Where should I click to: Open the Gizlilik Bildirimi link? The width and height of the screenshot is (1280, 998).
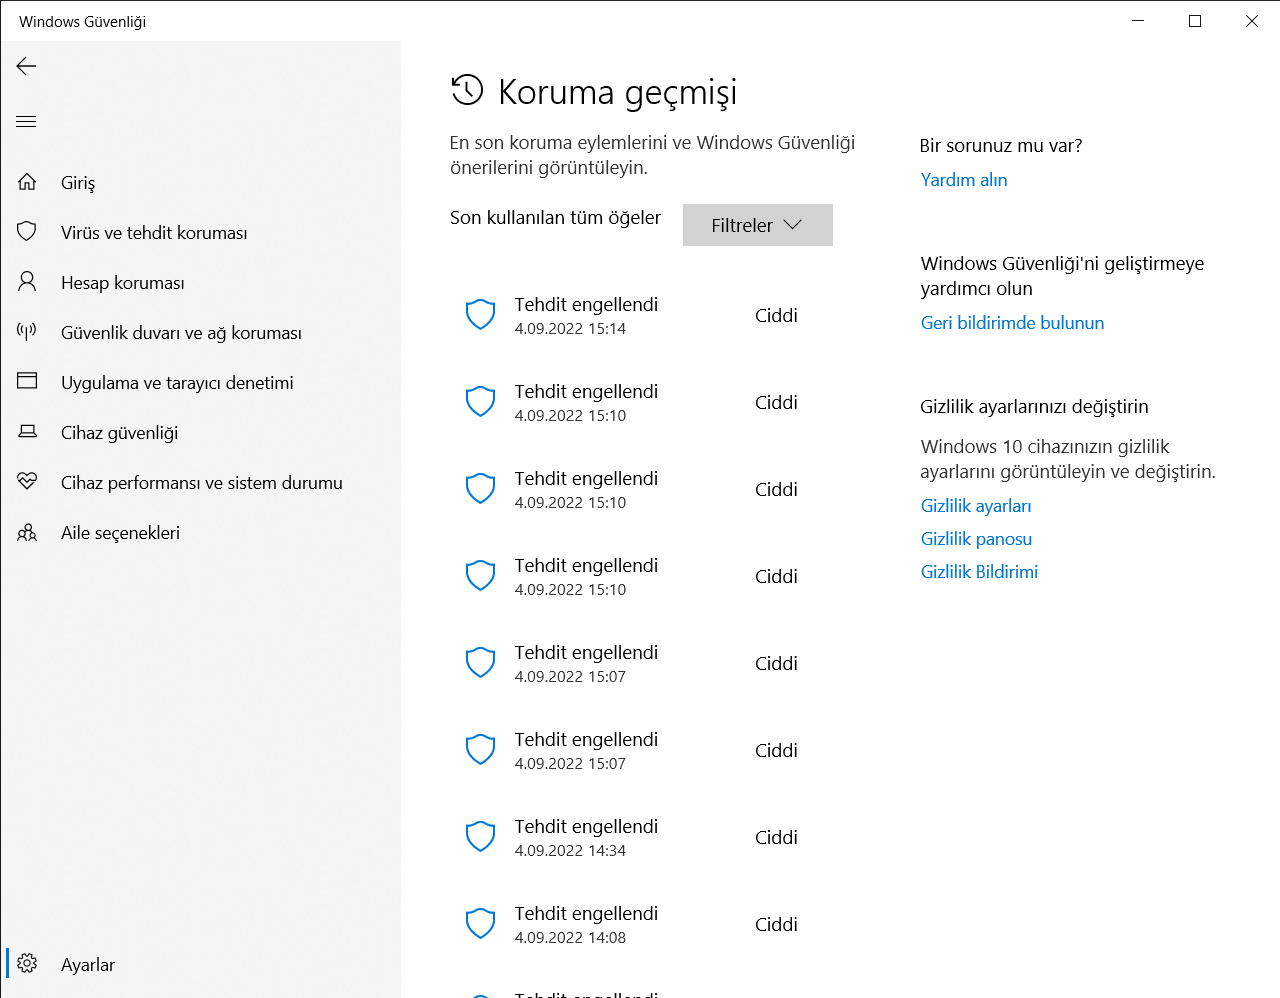coord(979,572)
